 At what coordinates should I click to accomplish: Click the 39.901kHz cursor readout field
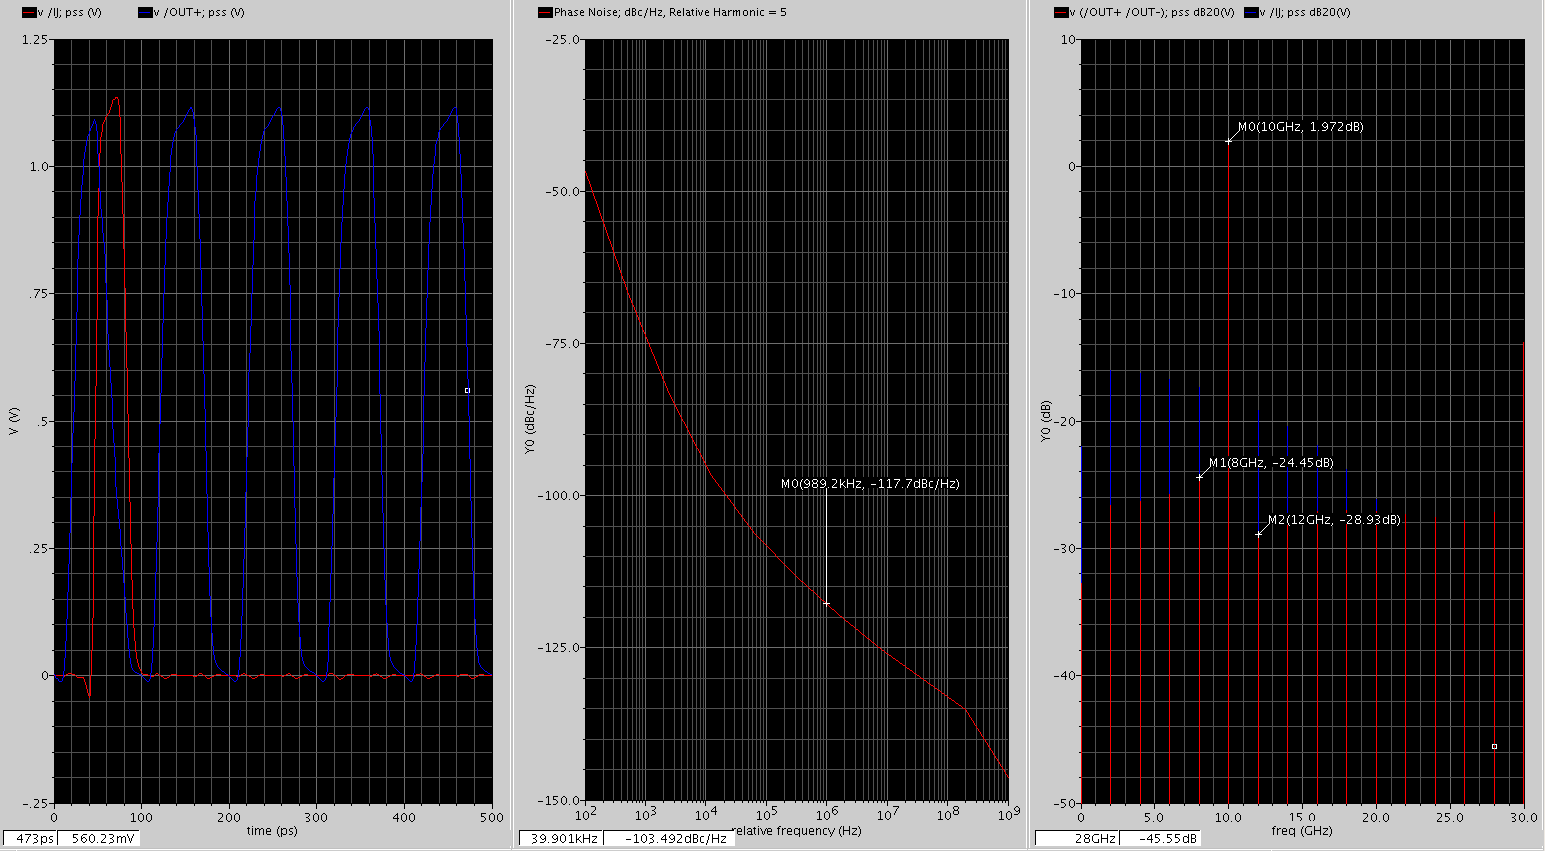click(562, 838)
